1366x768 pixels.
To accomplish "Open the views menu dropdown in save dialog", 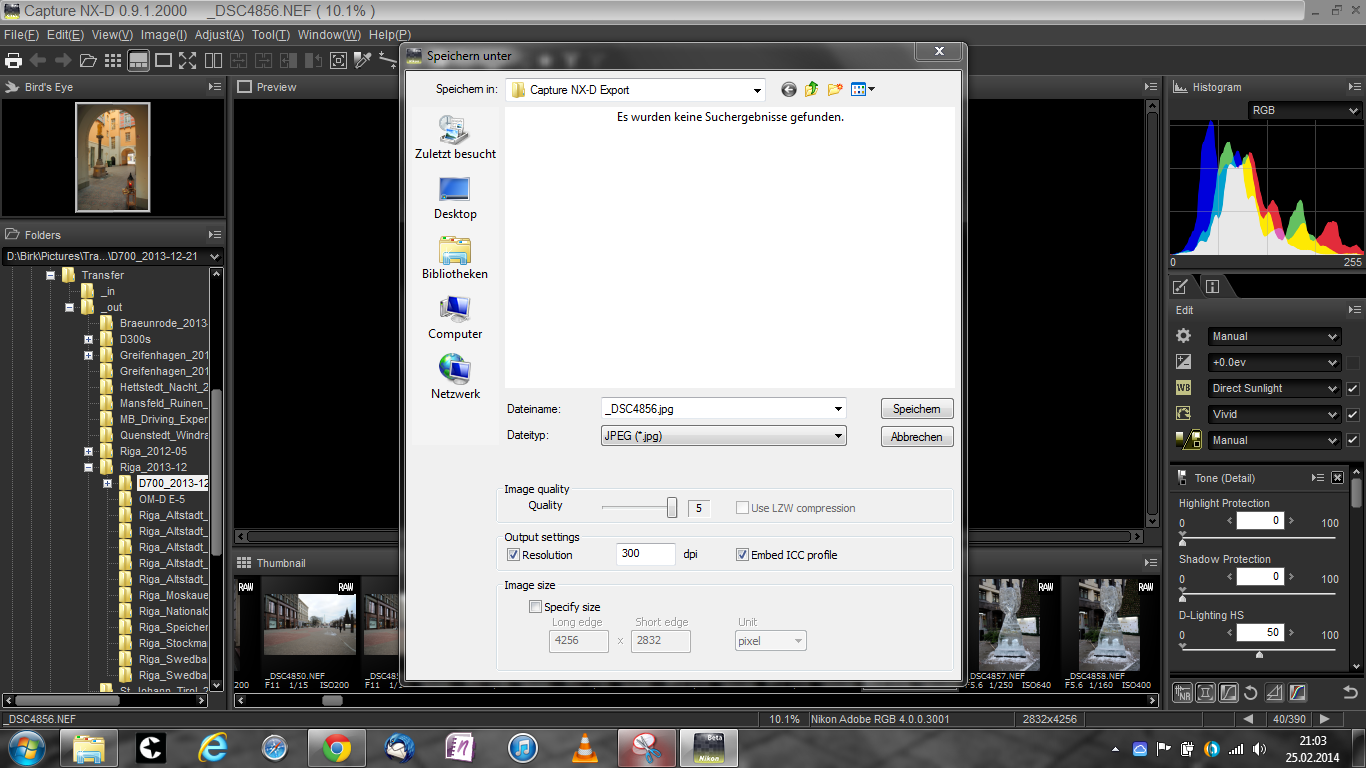I will (863, 89).
